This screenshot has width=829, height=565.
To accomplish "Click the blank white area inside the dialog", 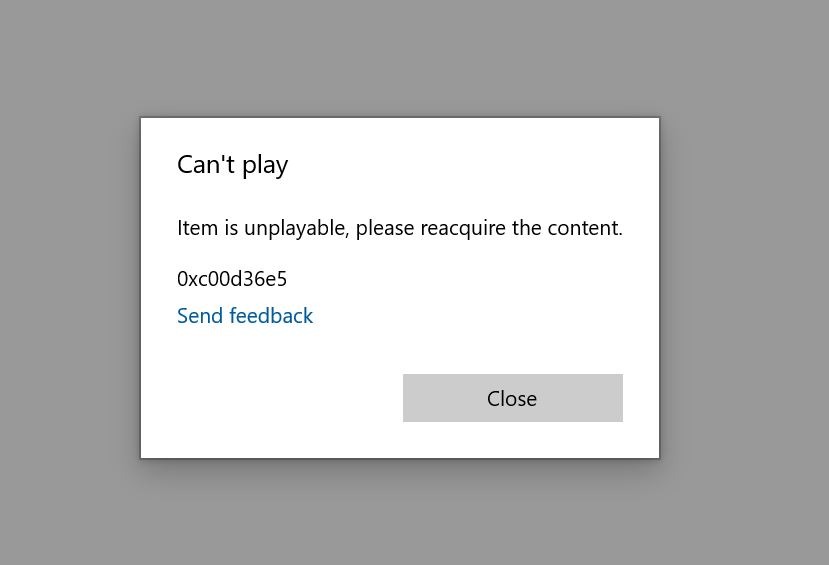I will [270, 400].
